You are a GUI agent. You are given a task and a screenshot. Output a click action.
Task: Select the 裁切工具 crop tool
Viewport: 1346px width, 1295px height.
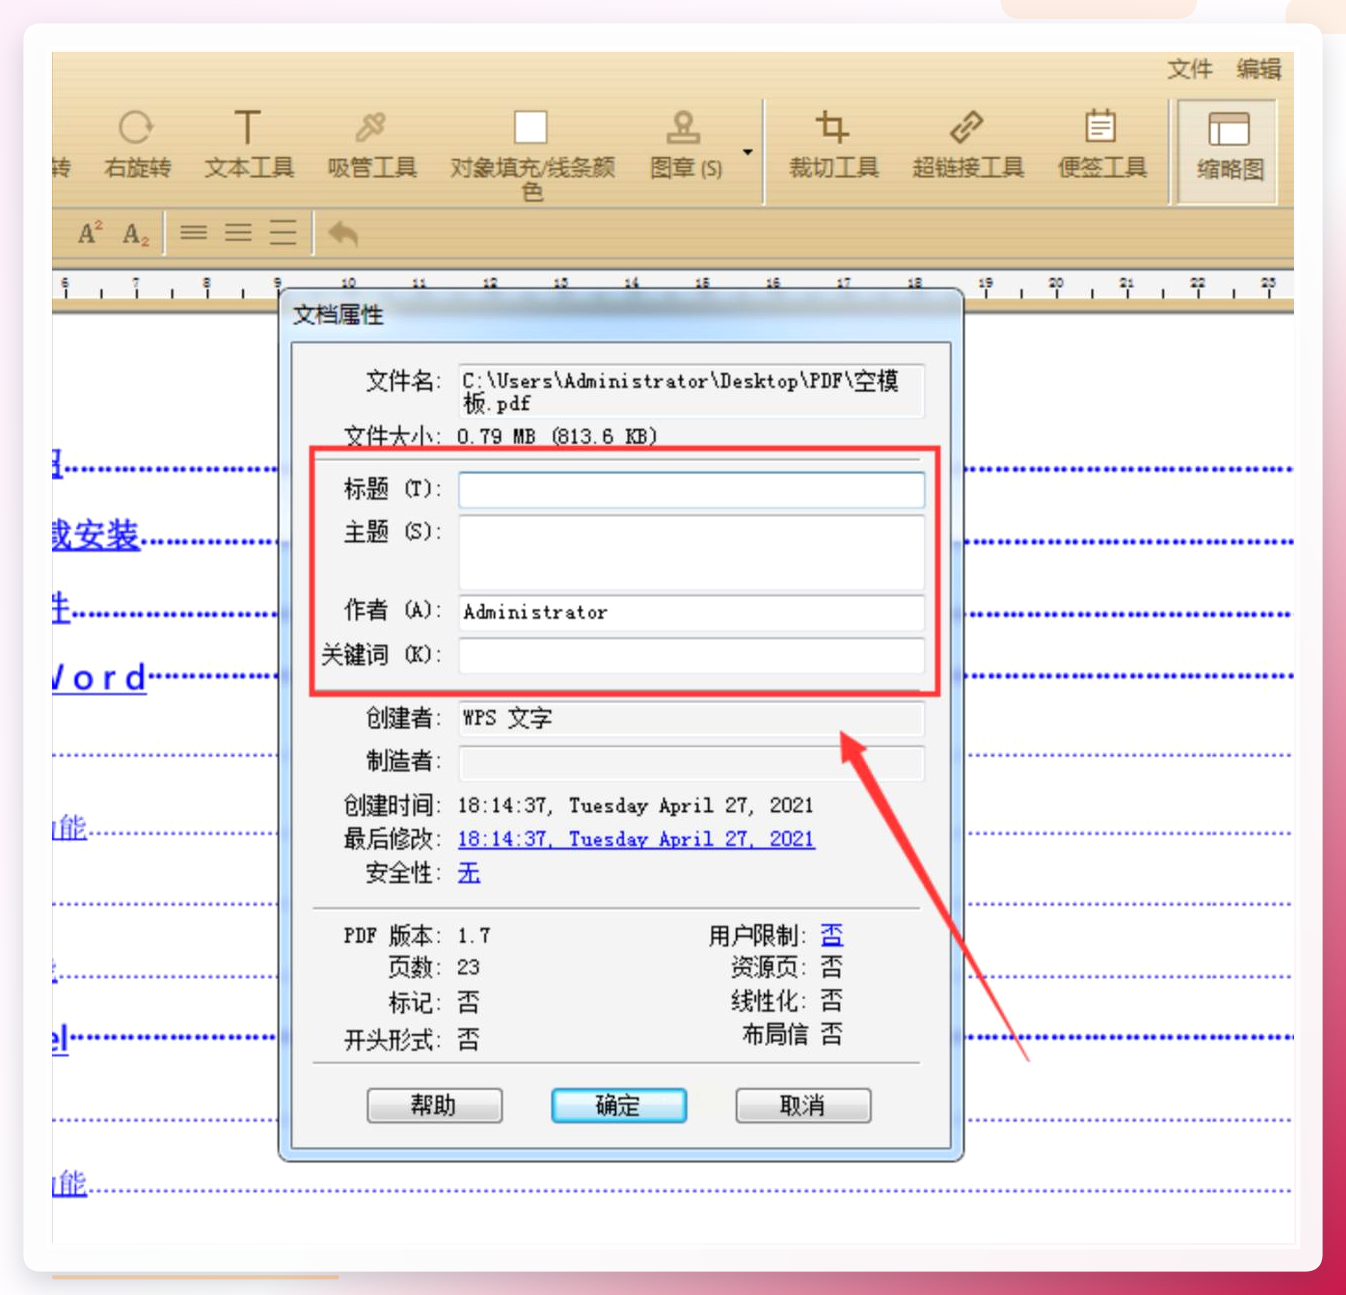(x=833, y=145)
